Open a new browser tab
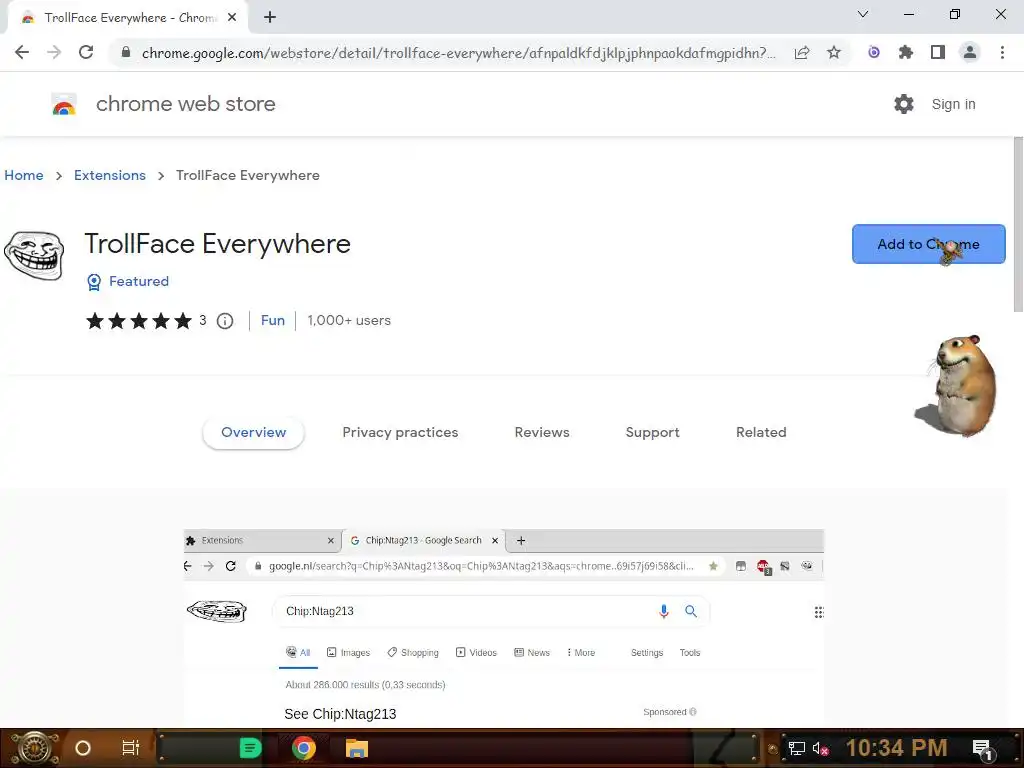 (270, 18)
